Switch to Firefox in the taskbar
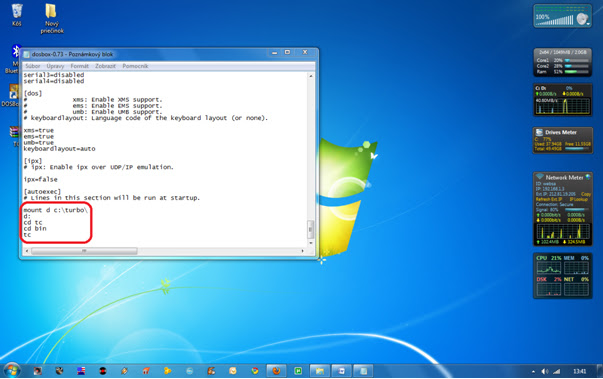The height and width of the screenshot is (379, 603). (x=276, y=371)
